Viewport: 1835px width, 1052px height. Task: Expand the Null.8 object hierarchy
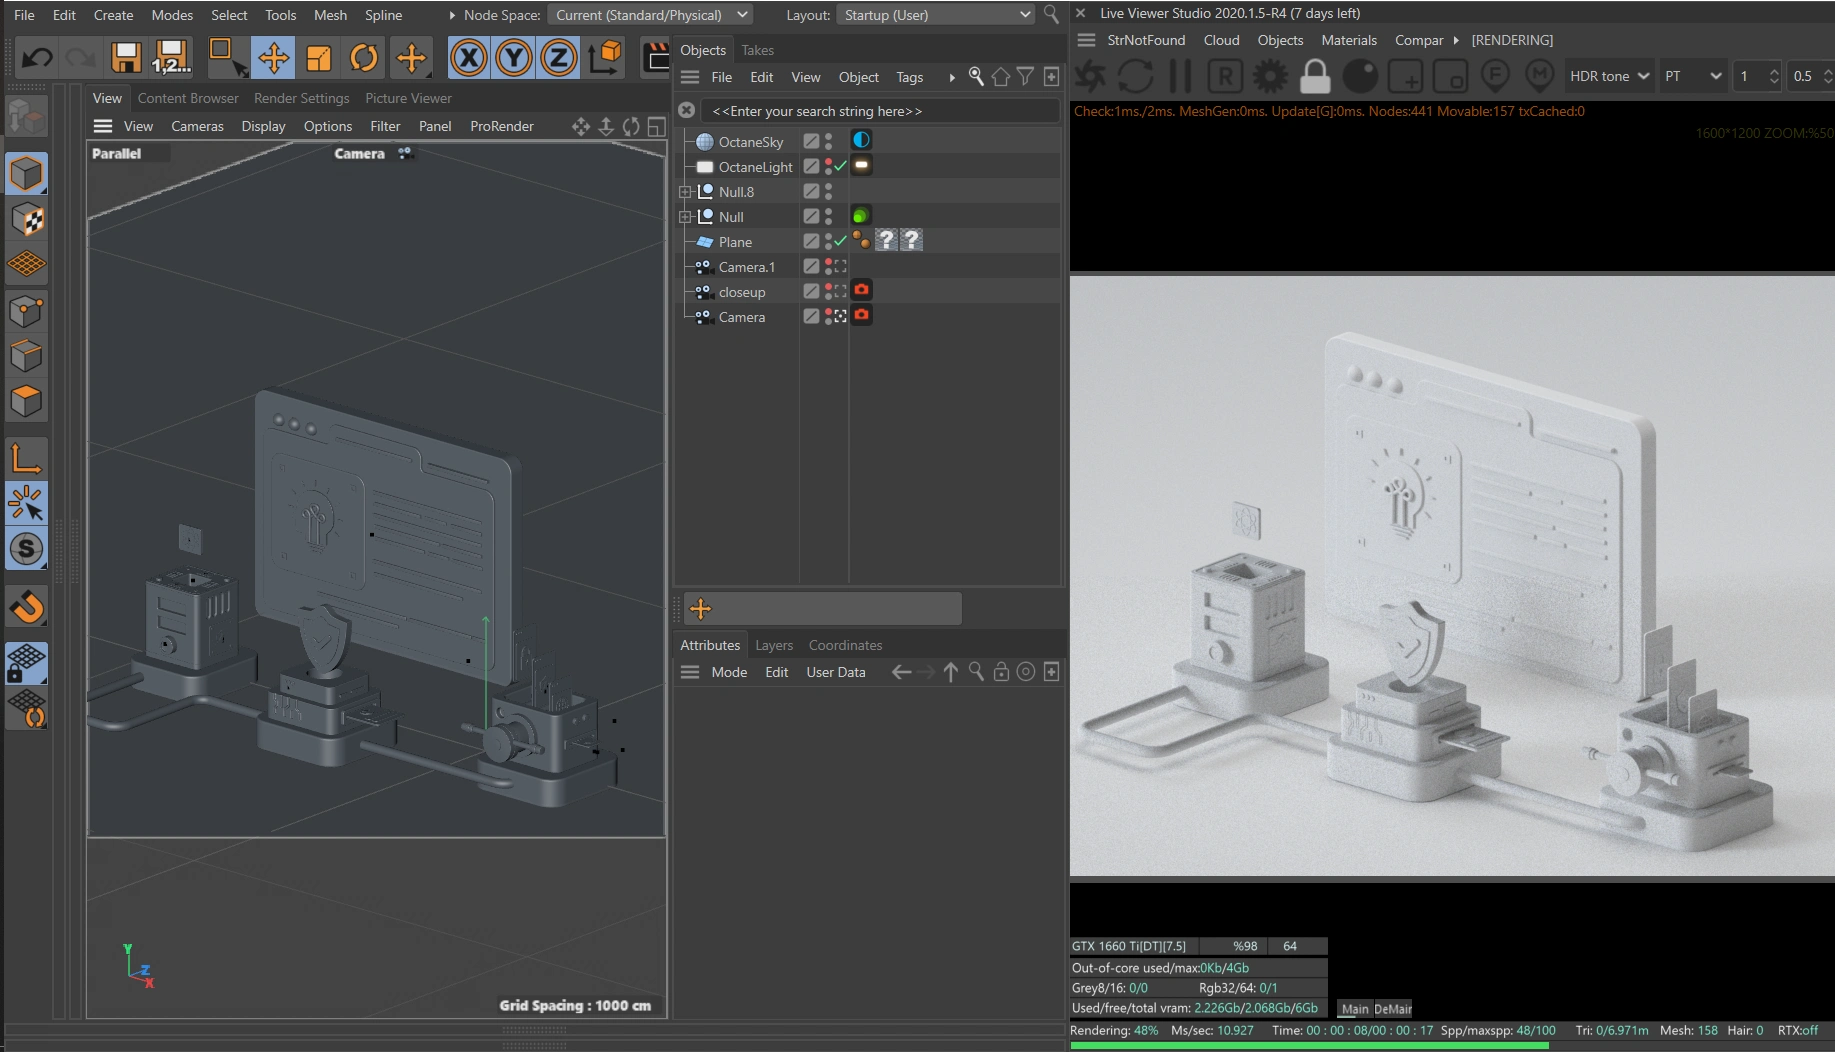coord(685,192)
